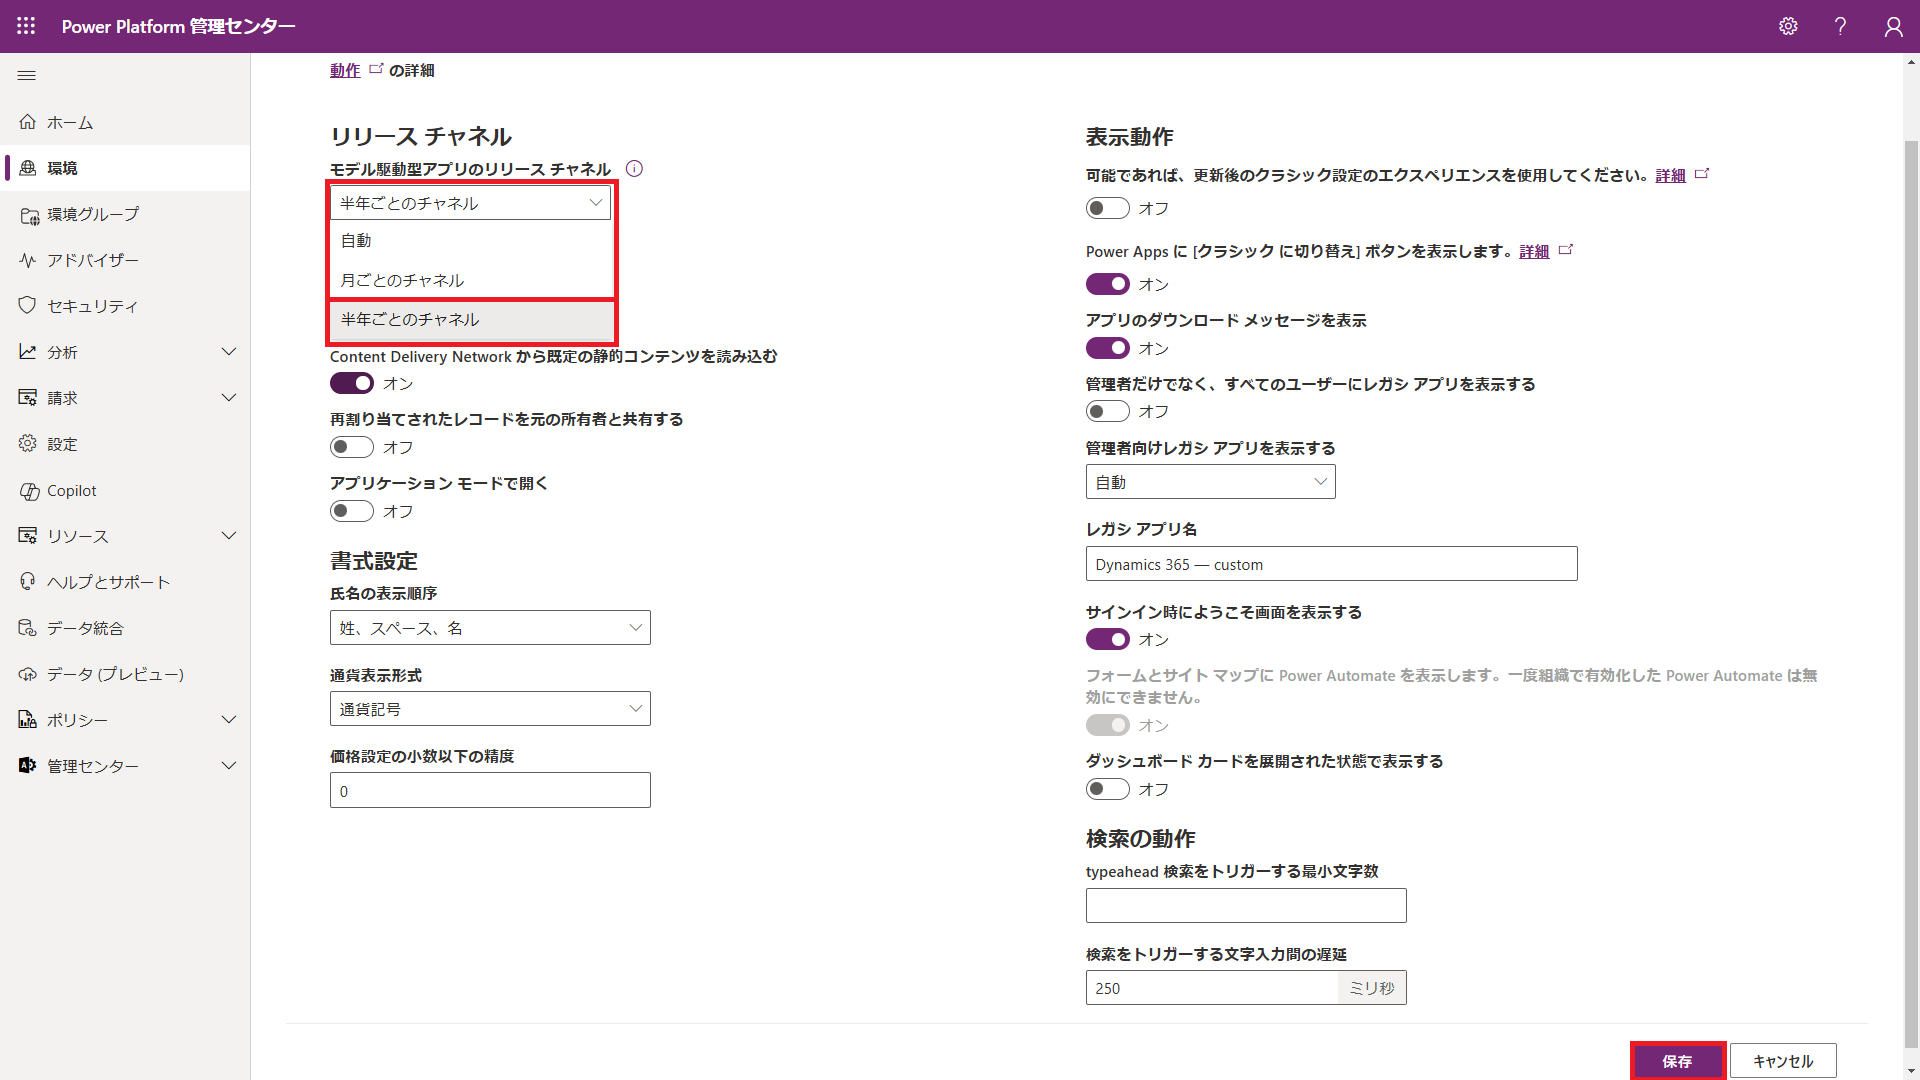This screenshot has height=1080, width=1920.
Task: Click the ヘルプとサポート headset icon
Action: point(27,581)
